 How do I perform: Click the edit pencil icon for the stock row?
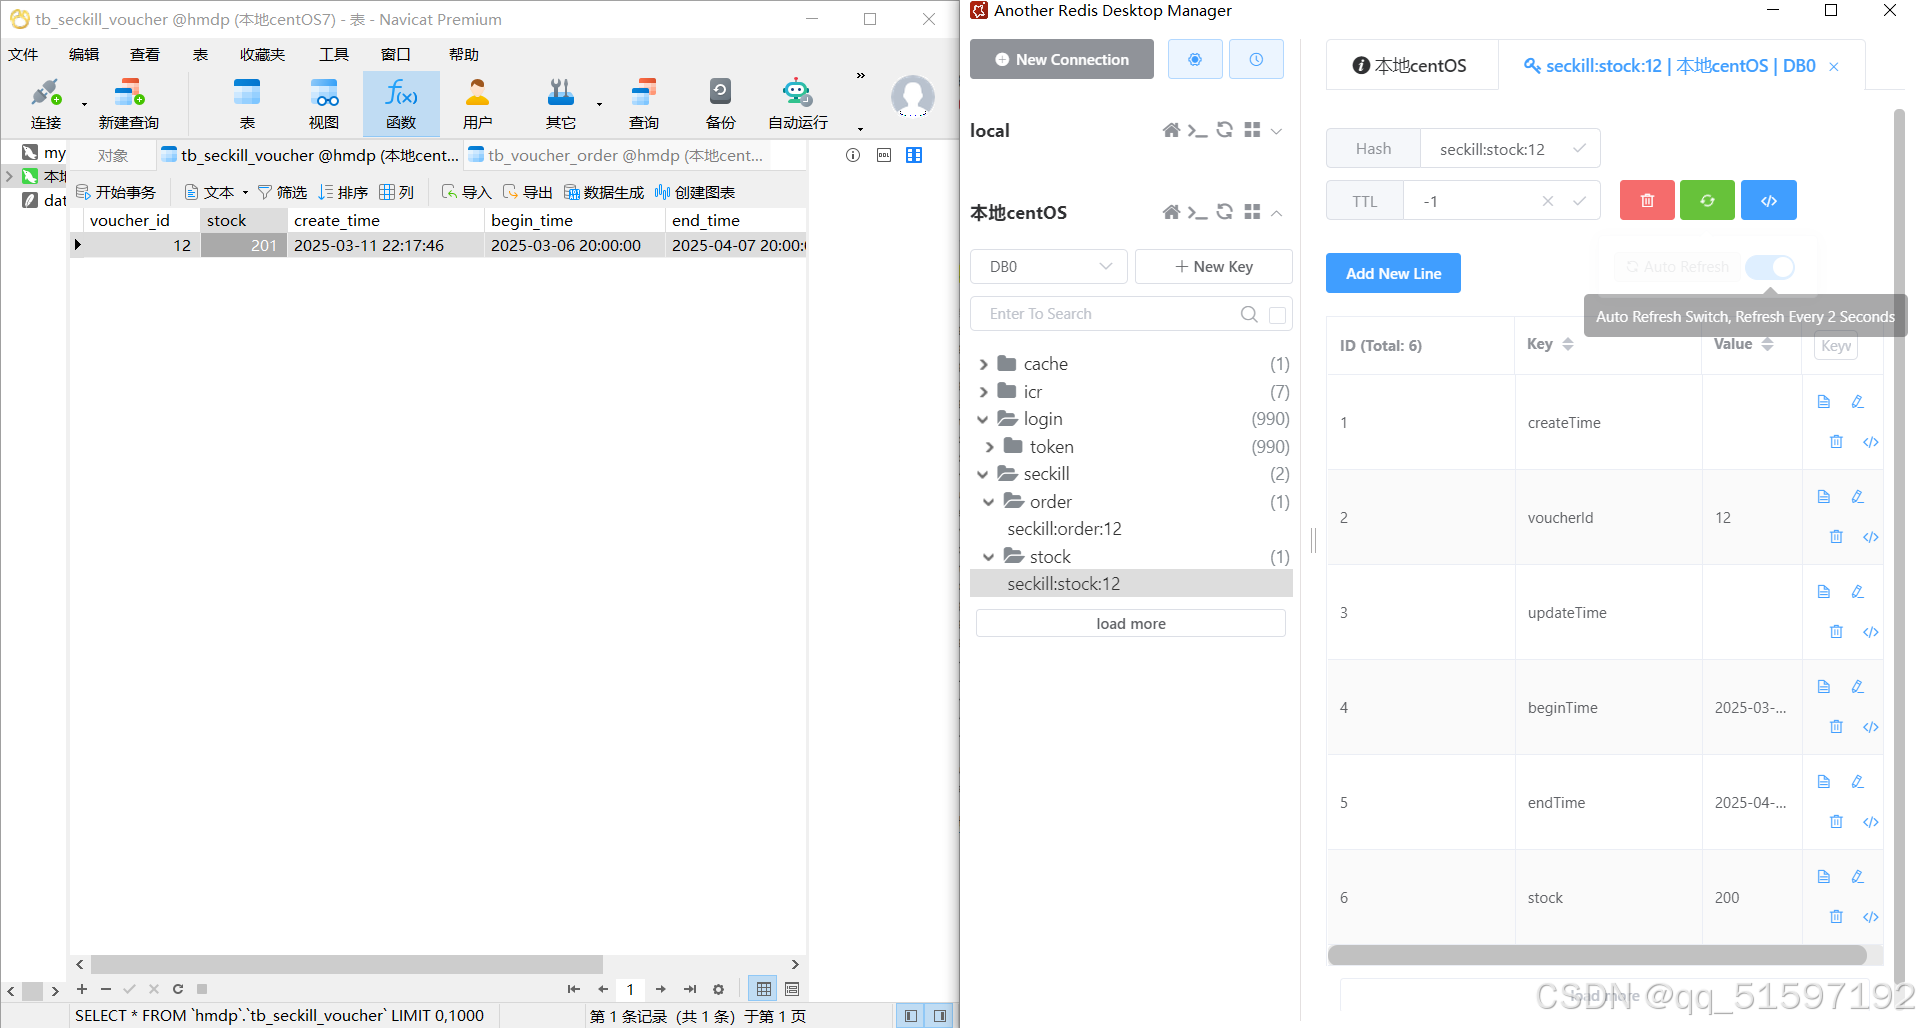(1857, 877)
